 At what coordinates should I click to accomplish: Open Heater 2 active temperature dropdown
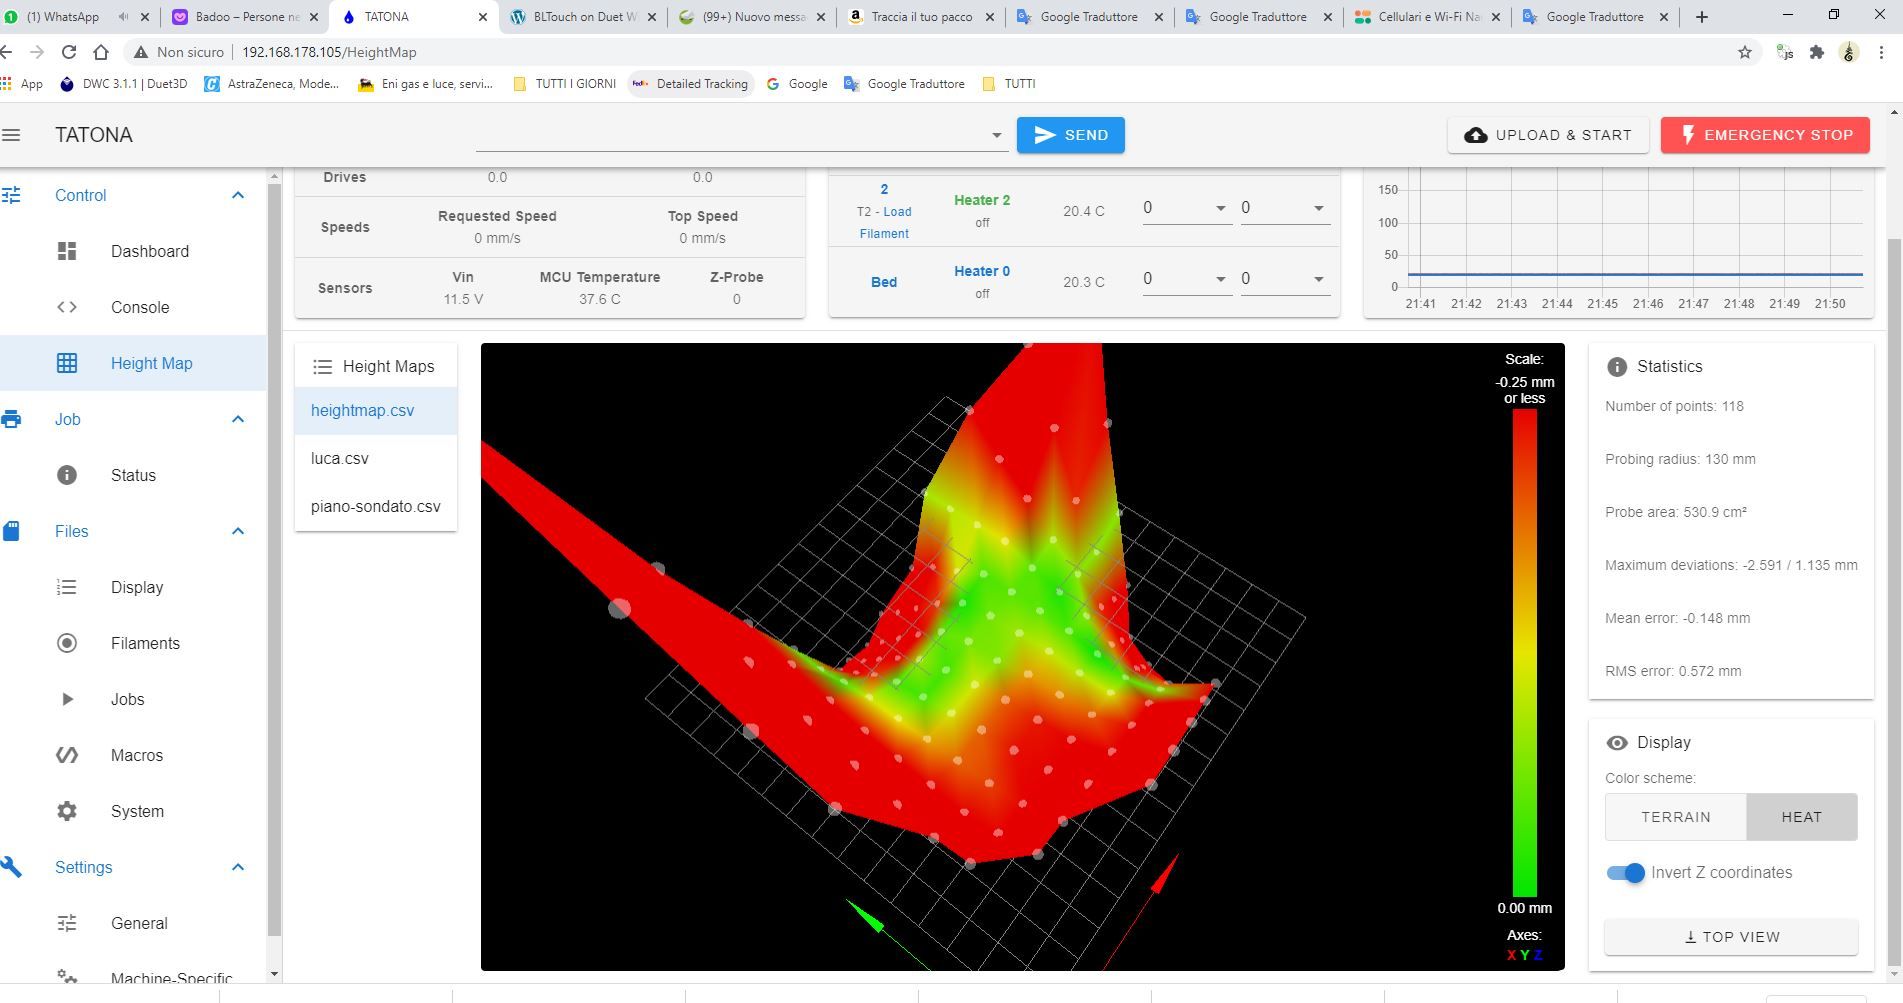click(1220, 208)
